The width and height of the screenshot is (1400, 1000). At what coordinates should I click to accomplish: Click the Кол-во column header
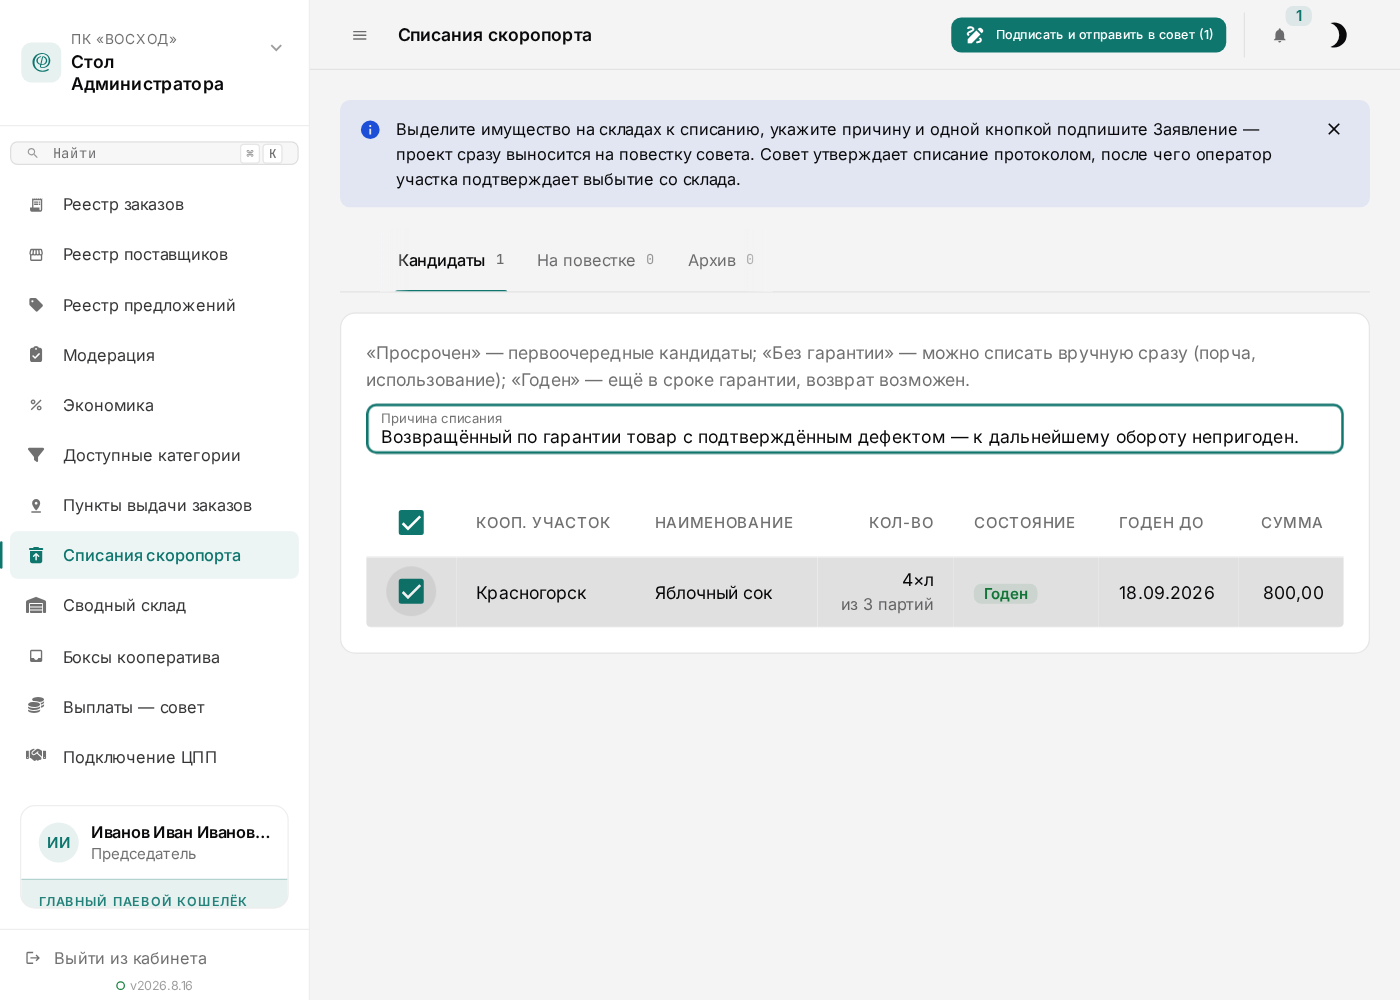click(901, 522)
